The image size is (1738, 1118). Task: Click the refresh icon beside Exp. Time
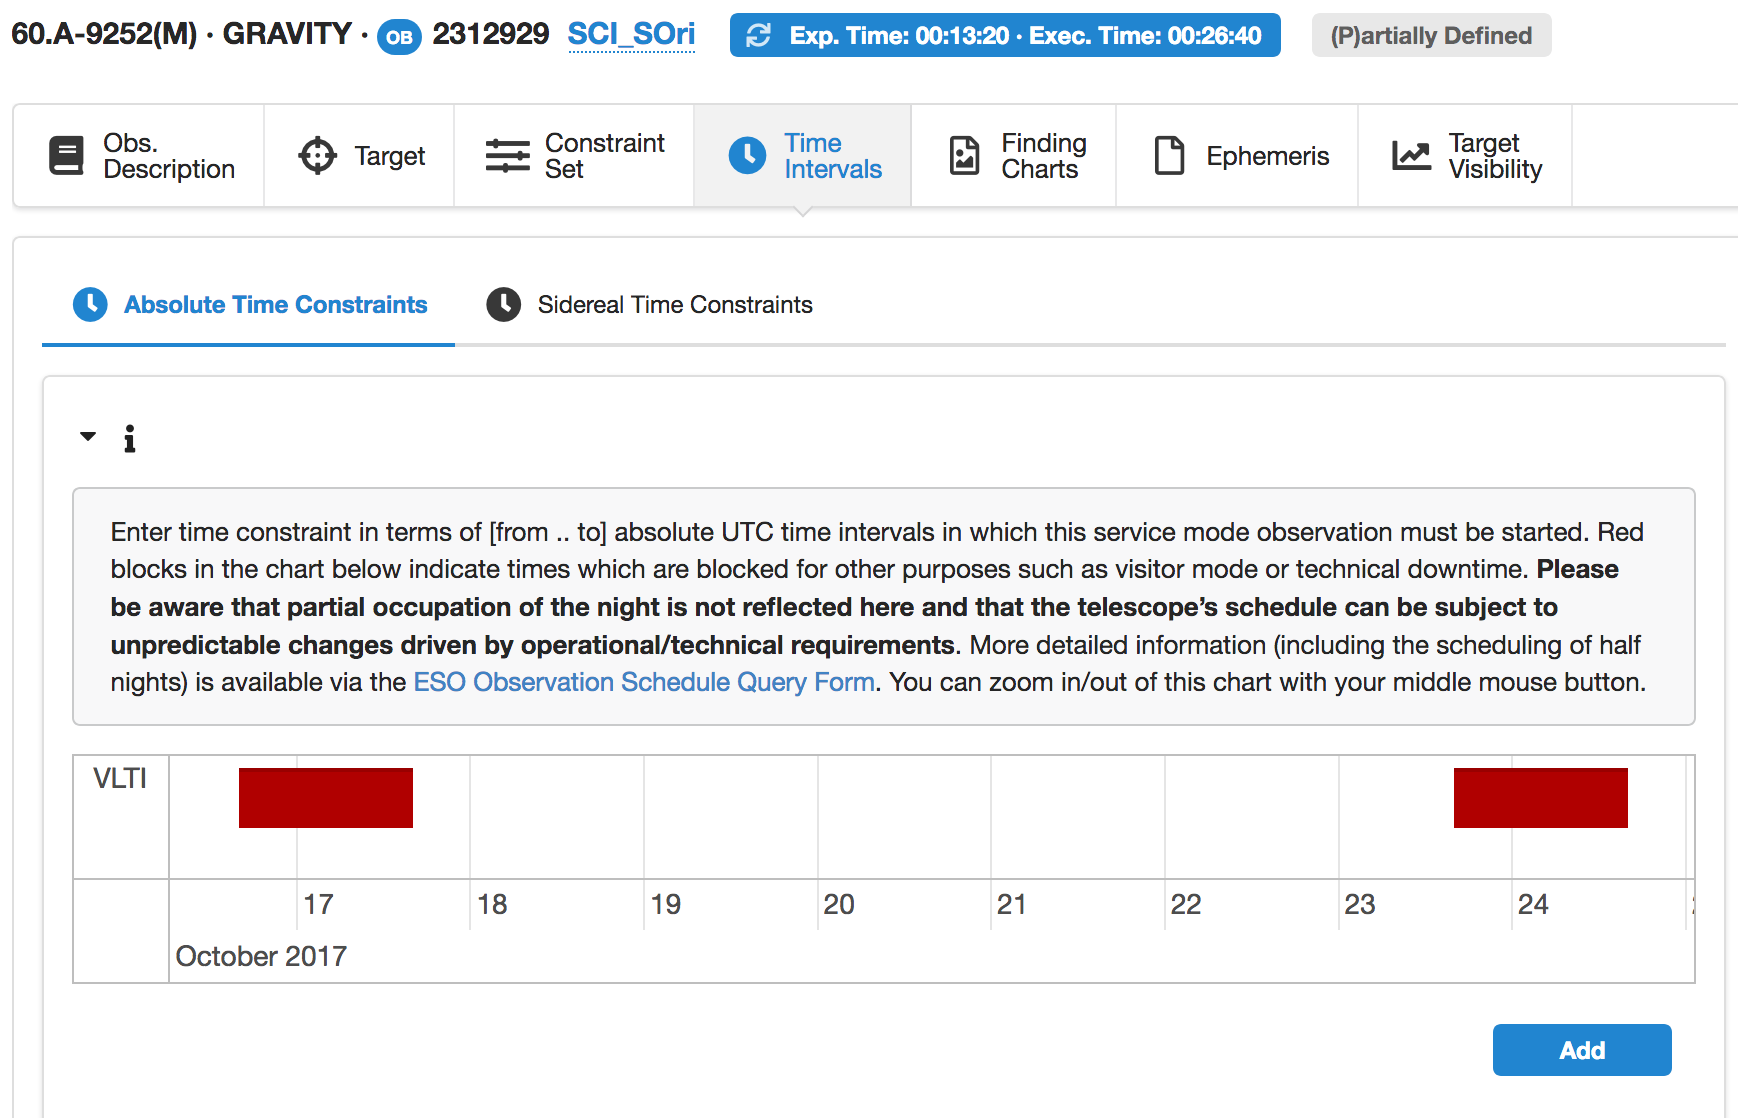pyautogui.click(x=759, y=36)
